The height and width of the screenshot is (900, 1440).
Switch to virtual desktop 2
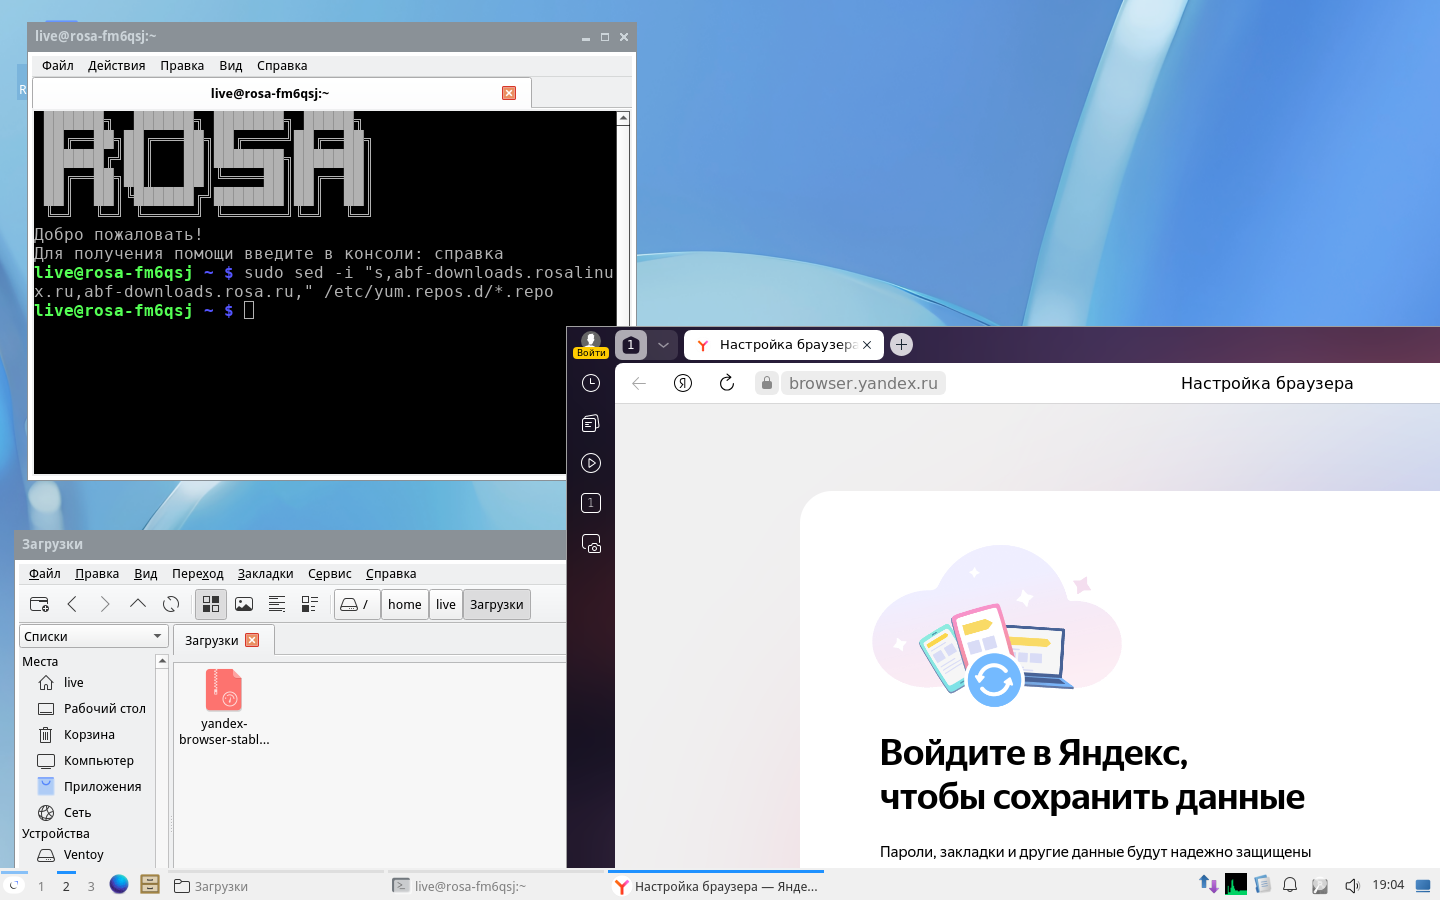[x=66, y=886]
